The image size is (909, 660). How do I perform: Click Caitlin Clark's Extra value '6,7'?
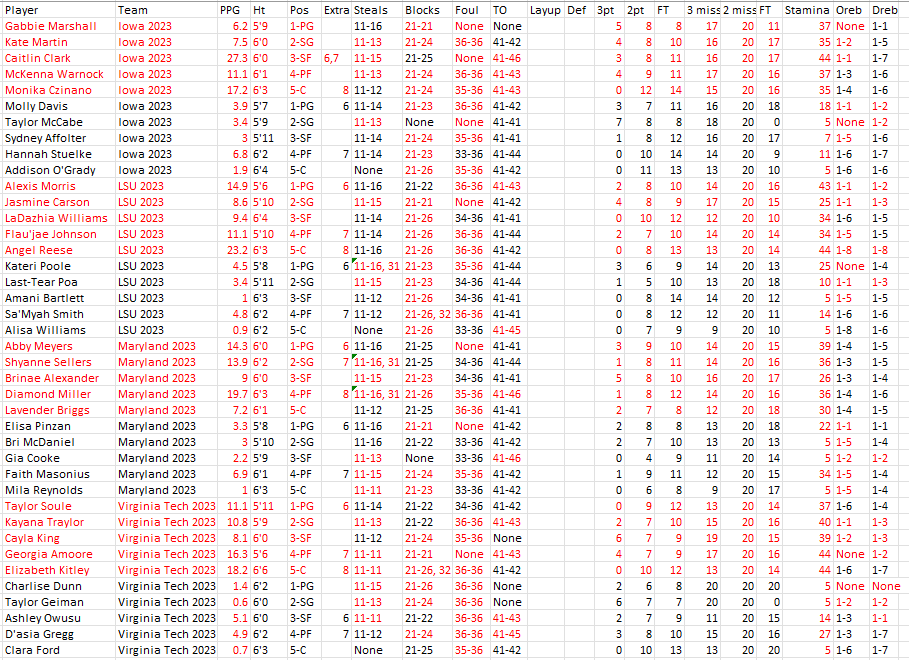click(336, 58)
